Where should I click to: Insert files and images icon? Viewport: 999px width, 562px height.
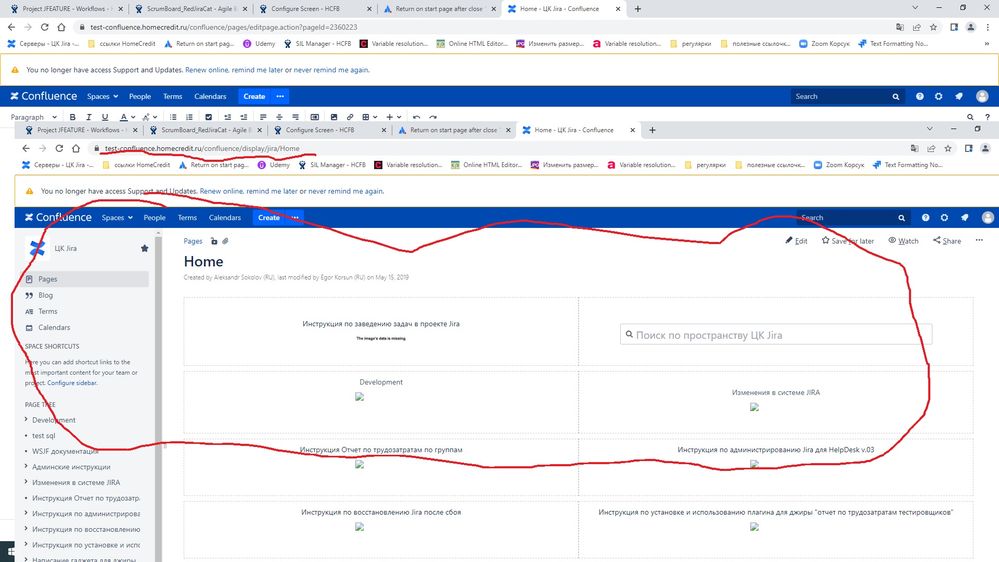click(334, 117)
